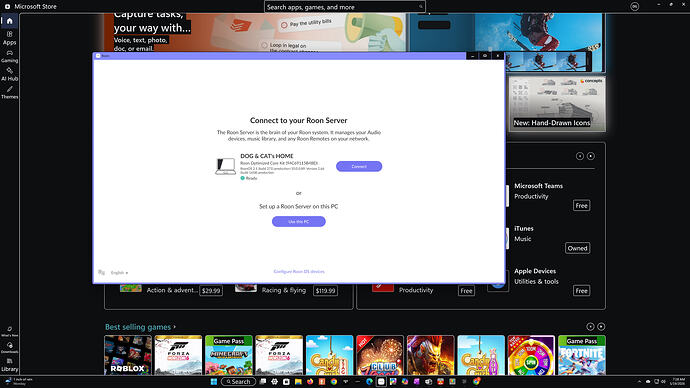Open AI Hub in Microsoft Store sidebar
This screenshot has height=388, width=690.
point(9,74)
